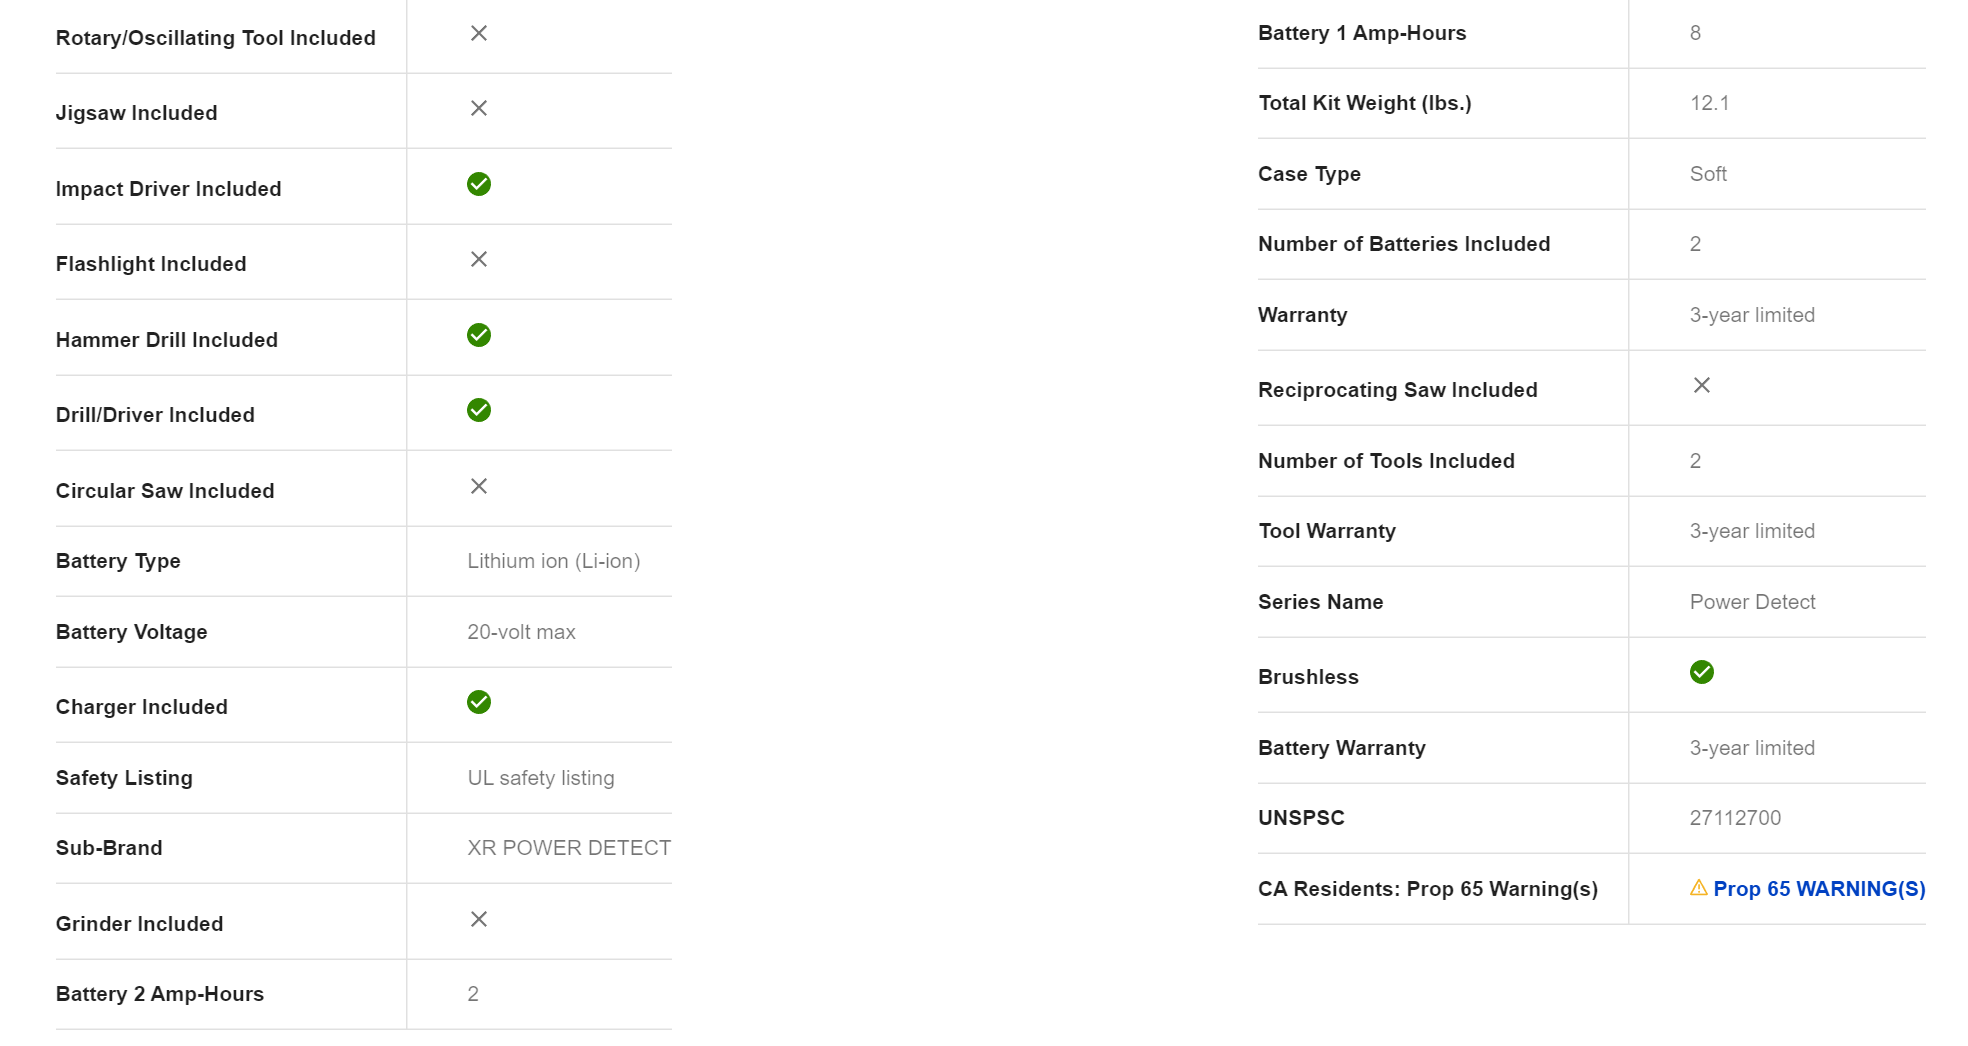This screenshot has width=1968, height=1046.
Task: Click the Total Kit Weight value 12.1
Action: (1709, 103)
